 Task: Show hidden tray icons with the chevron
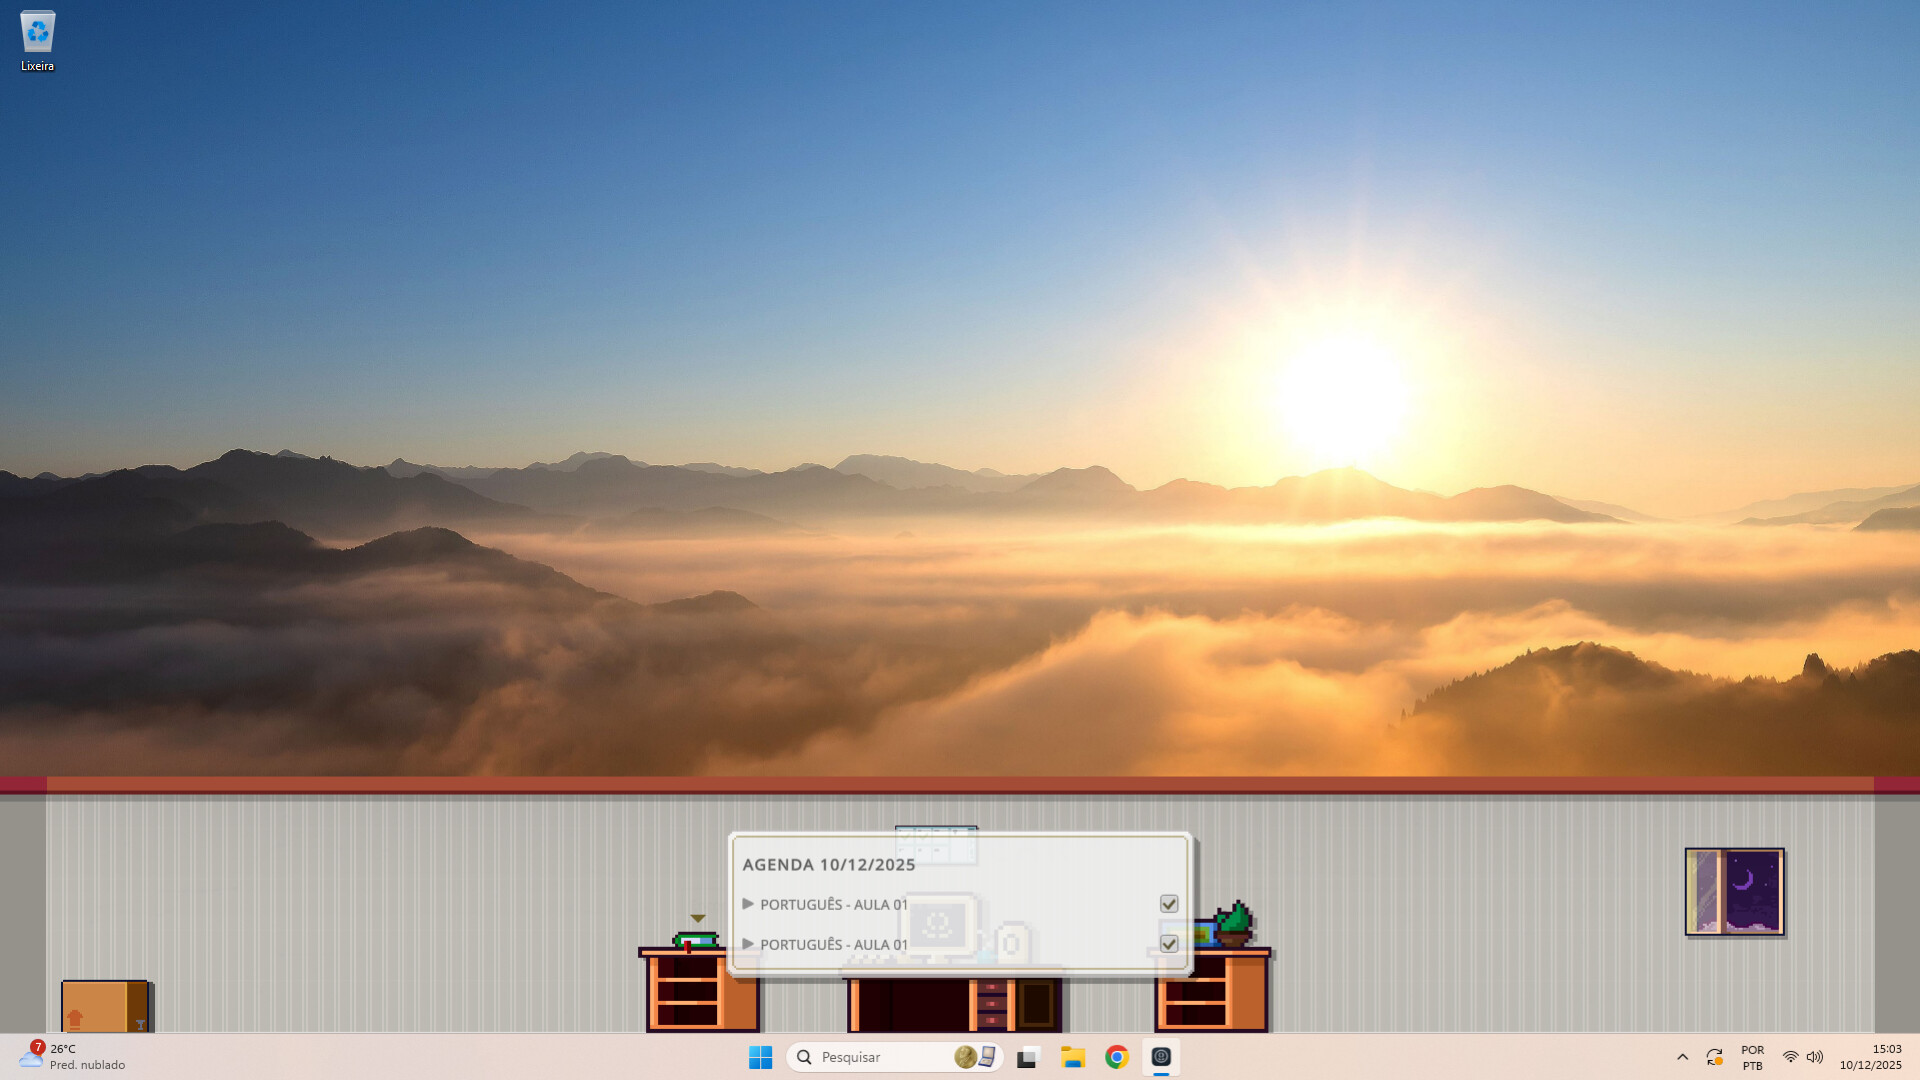click(1683, 1057)
